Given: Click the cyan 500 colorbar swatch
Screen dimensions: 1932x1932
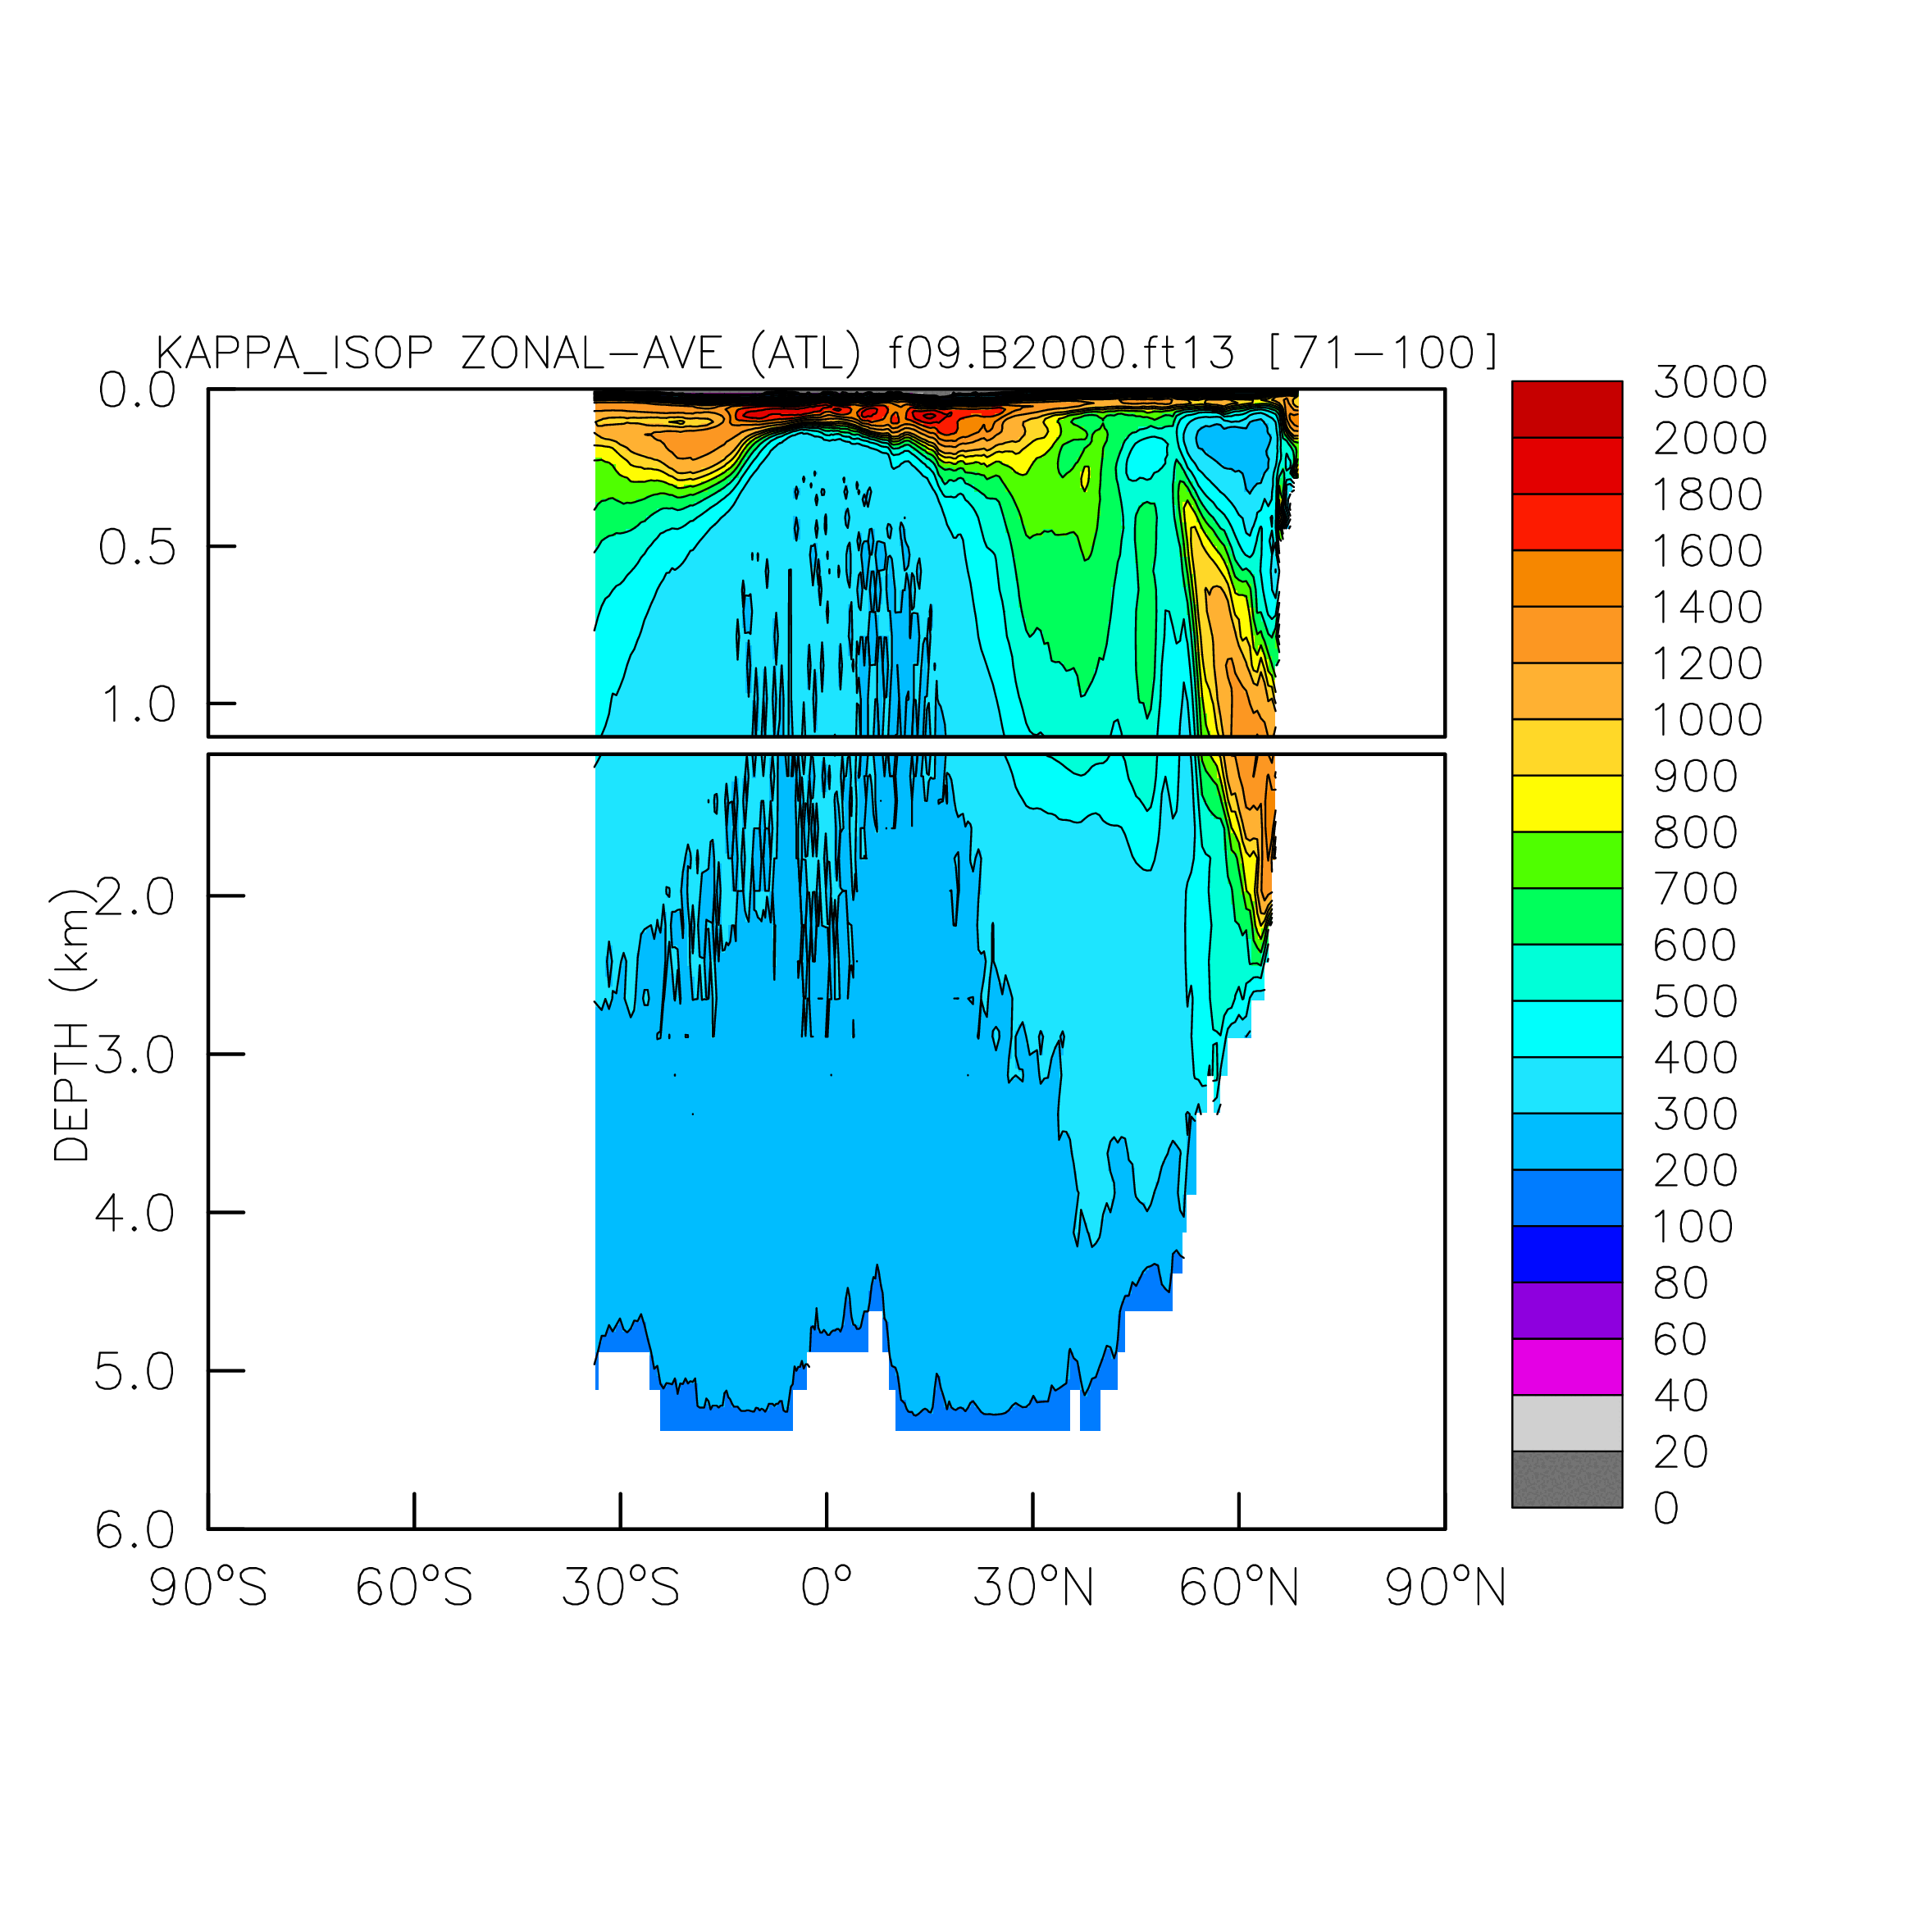Looking at the screenshot, I should [1566, 1029].
